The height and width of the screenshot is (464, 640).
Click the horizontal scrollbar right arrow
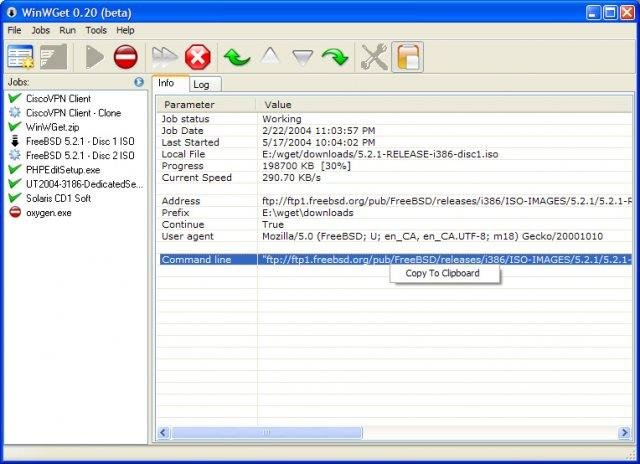[624, 433]
